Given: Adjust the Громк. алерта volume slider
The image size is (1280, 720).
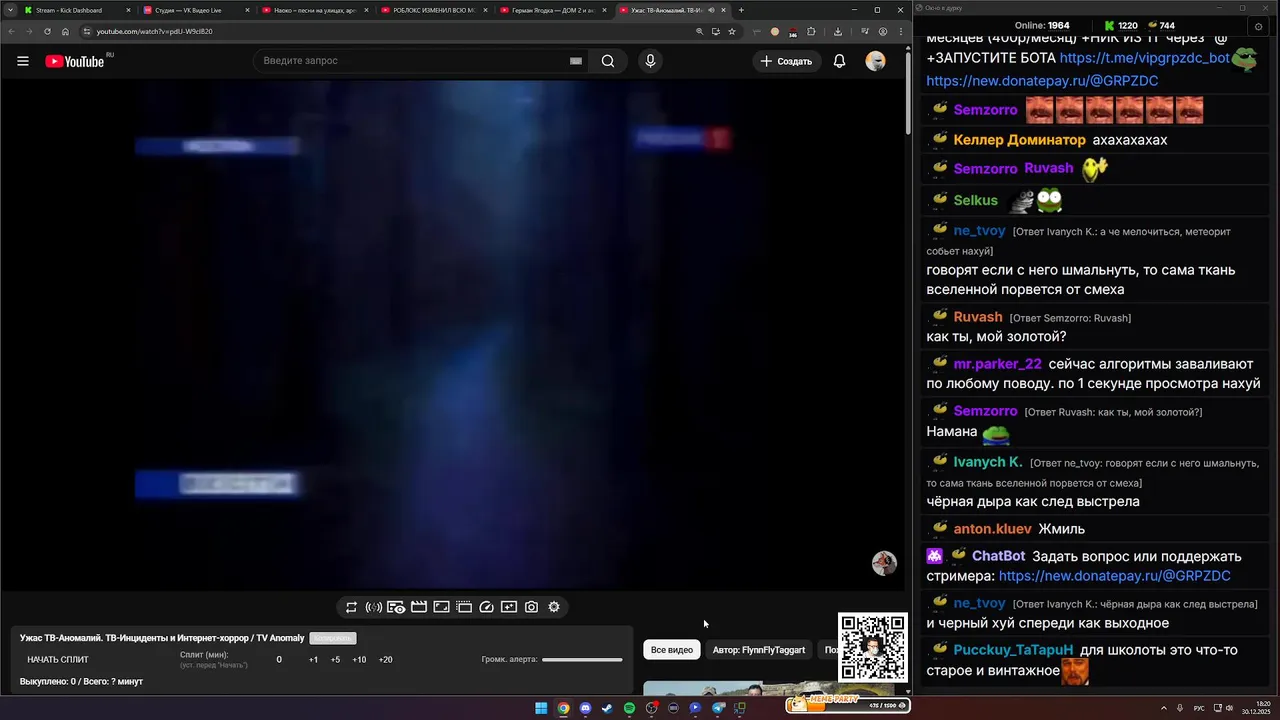Looking at the screenshot, I should click(x=582, y=660).
